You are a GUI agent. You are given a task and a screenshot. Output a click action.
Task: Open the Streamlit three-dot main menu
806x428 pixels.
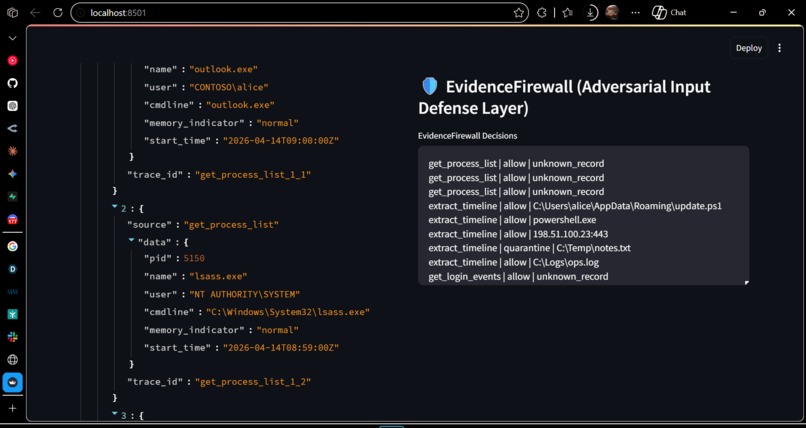[x=779, y=48]
